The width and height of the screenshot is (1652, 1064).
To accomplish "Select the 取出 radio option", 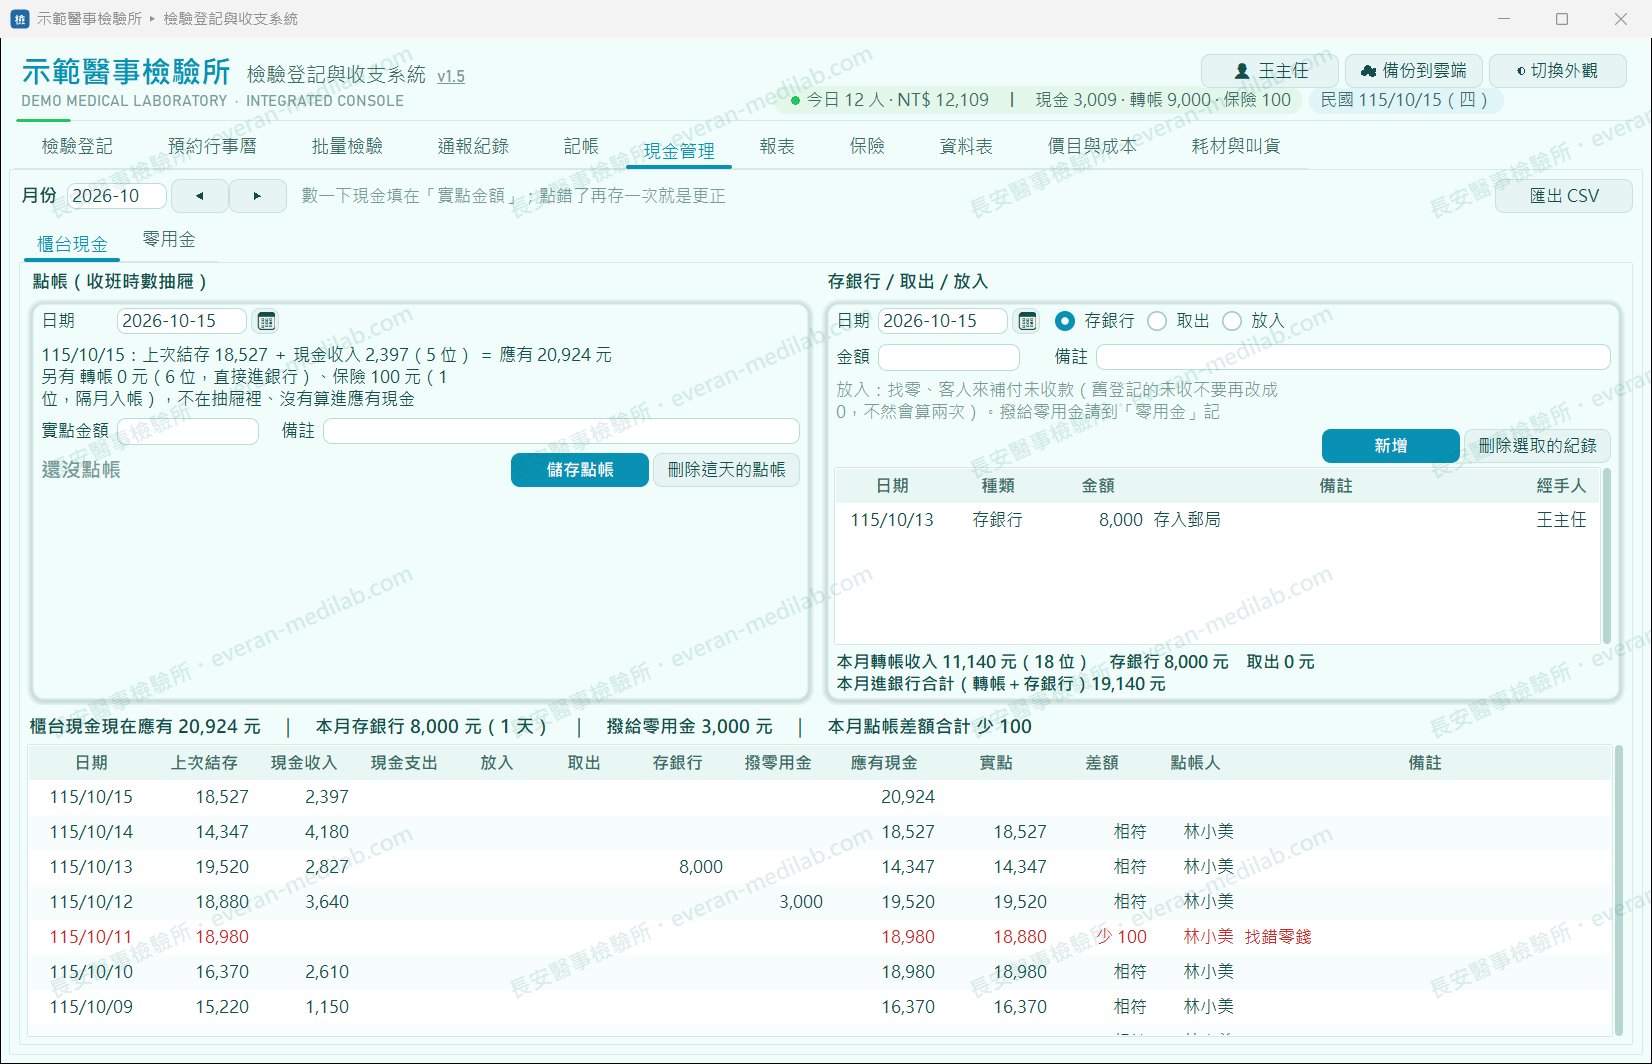I will pos(1178,321).
